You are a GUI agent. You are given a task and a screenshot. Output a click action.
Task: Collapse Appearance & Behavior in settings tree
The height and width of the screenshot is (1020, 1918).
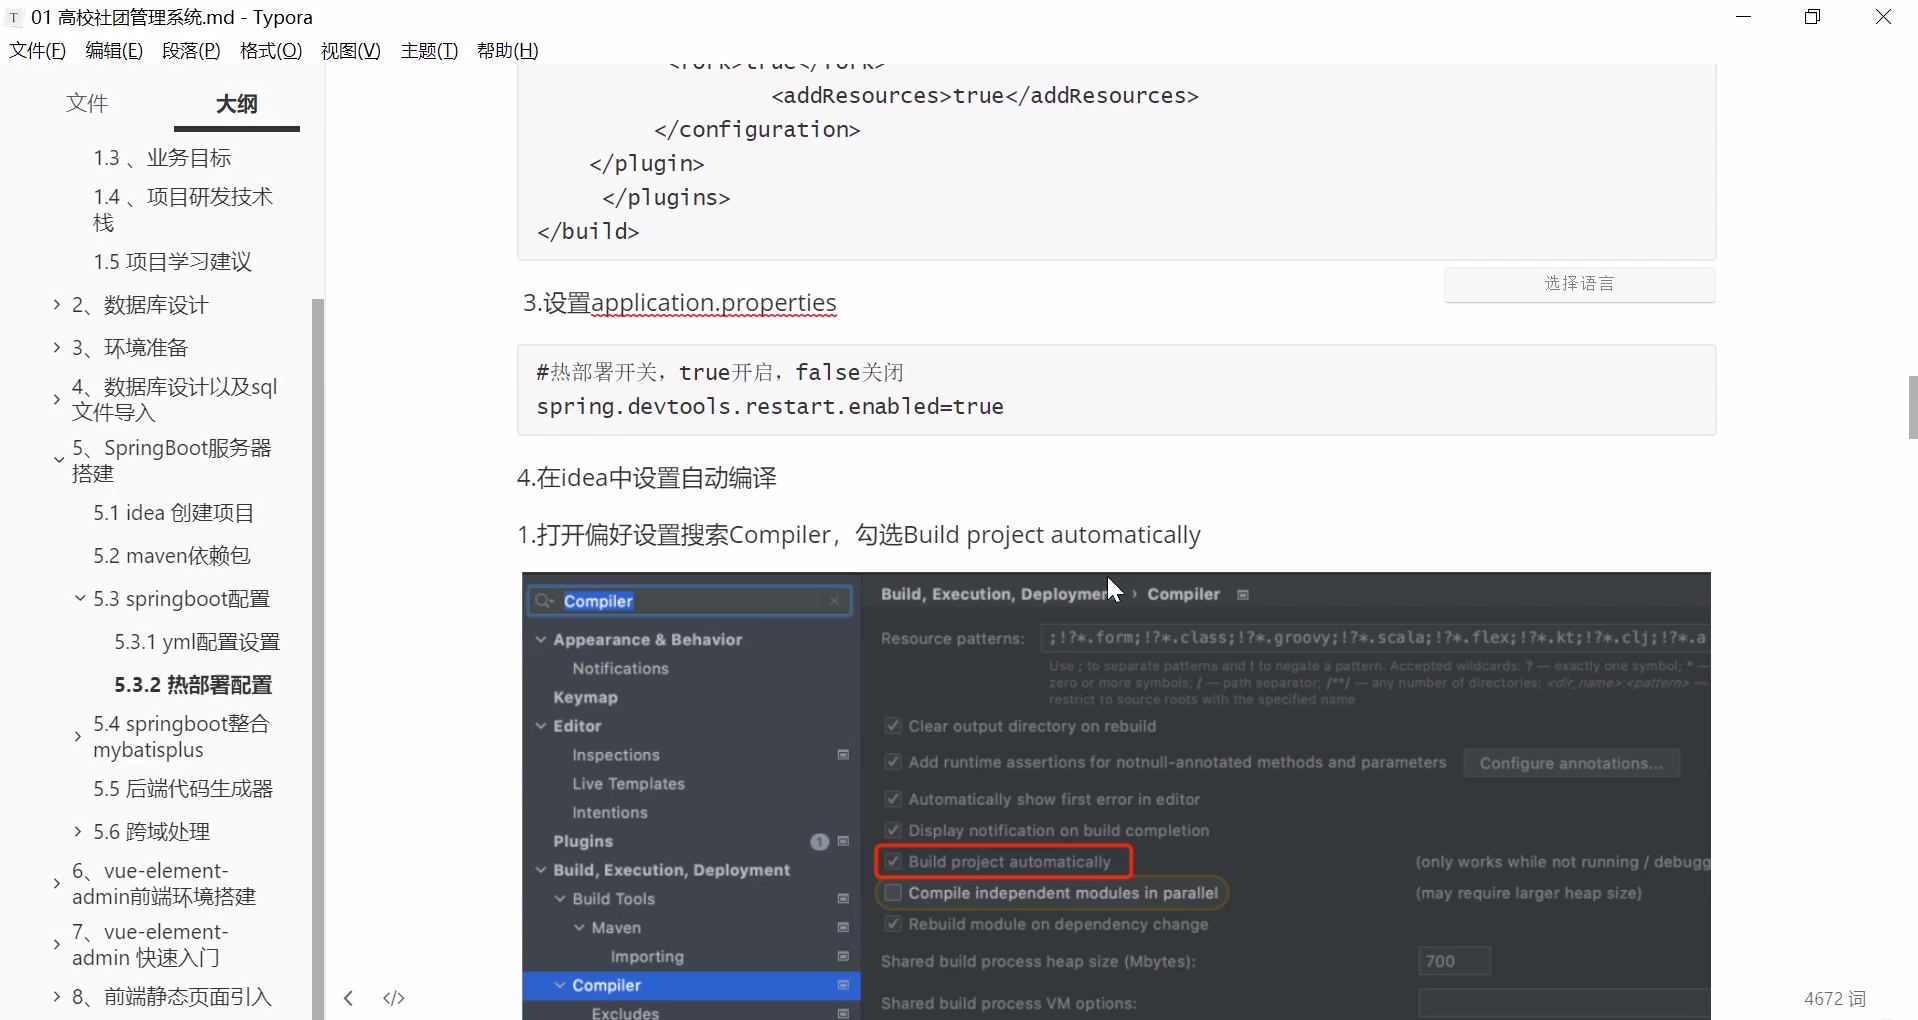coord(541,639)
